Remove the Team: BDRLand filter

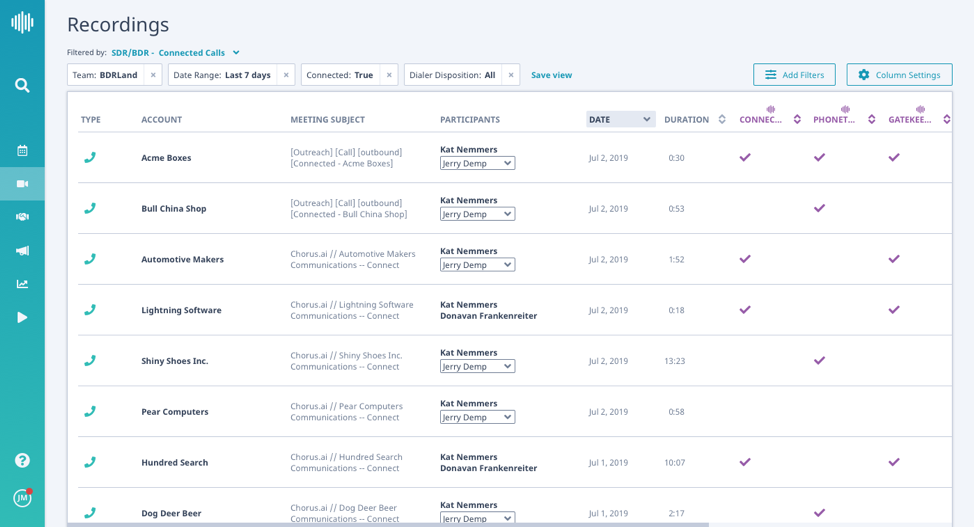point(153,75)
